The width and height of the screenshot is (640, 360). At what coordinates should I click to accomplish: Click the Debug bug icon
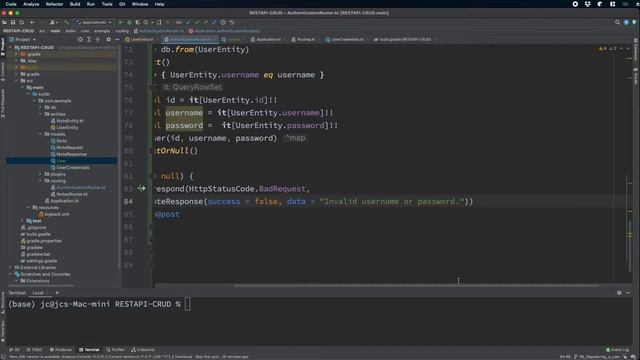[129, 22]
